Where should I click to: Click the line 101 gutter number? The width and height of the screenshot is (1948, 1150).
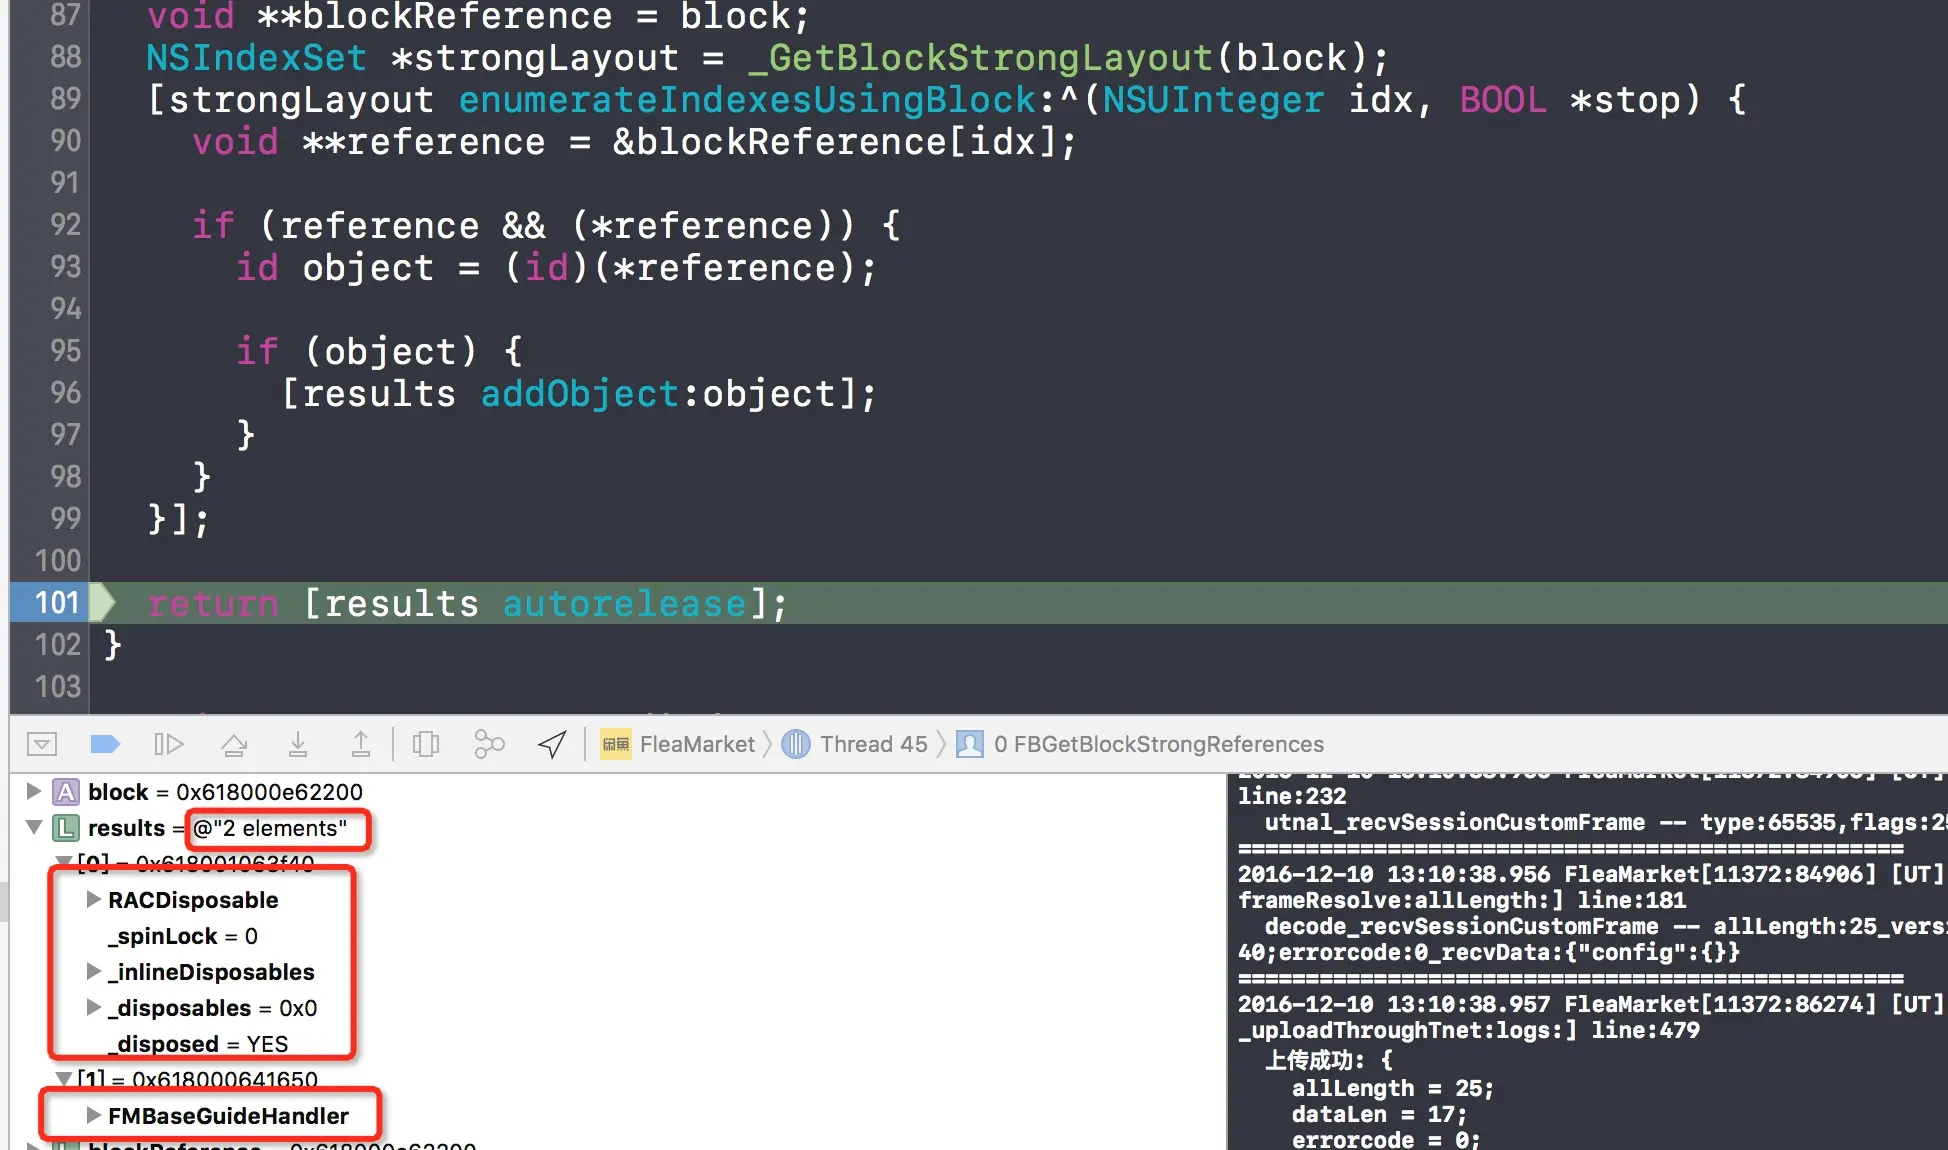pos(56,602)
